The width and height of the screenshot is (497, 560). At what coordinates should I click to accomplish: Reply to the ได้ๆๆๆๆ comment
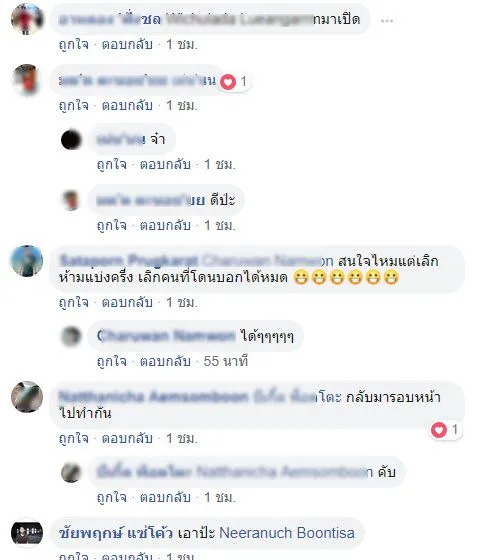point(165,361)
